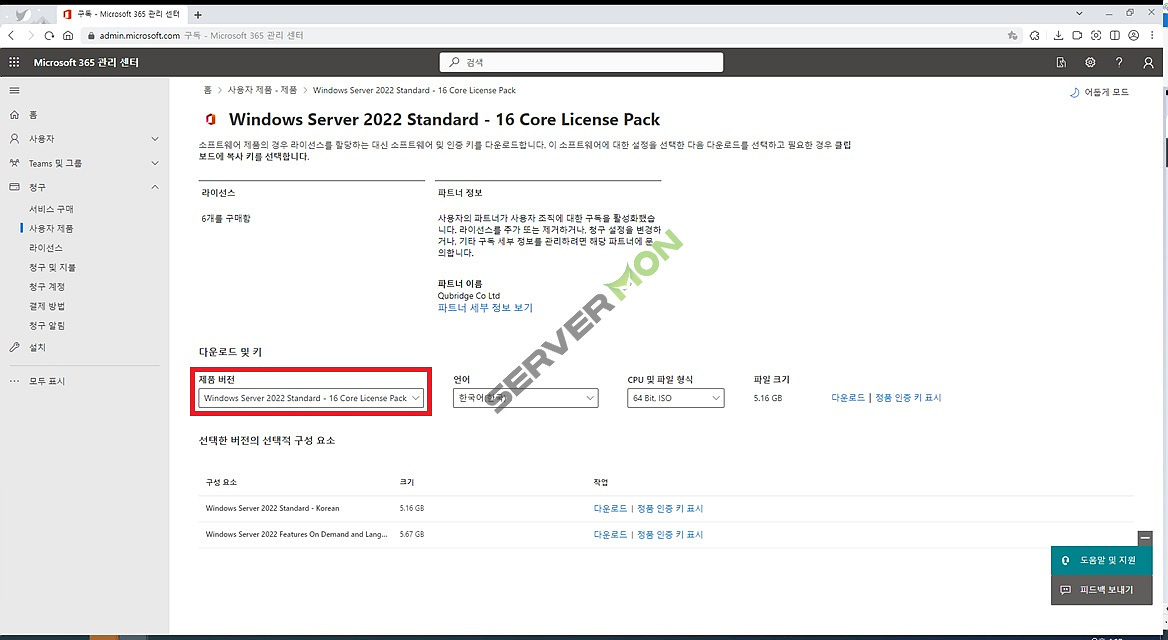This screenshot has height=640, width=1168.
Task: Select 청구 및 지불 in sidebar
Action: [52, 267]
